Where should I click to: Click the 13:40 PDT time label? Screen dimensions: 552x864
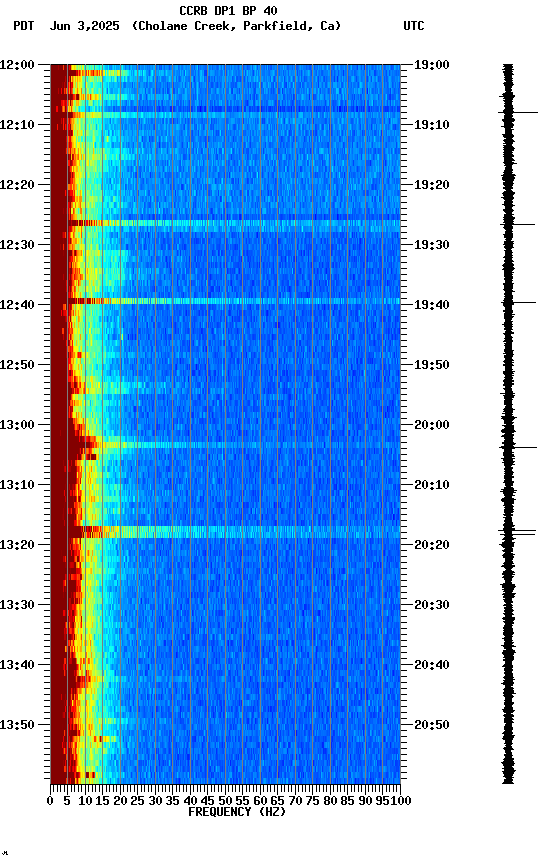[x=17, y=666]
